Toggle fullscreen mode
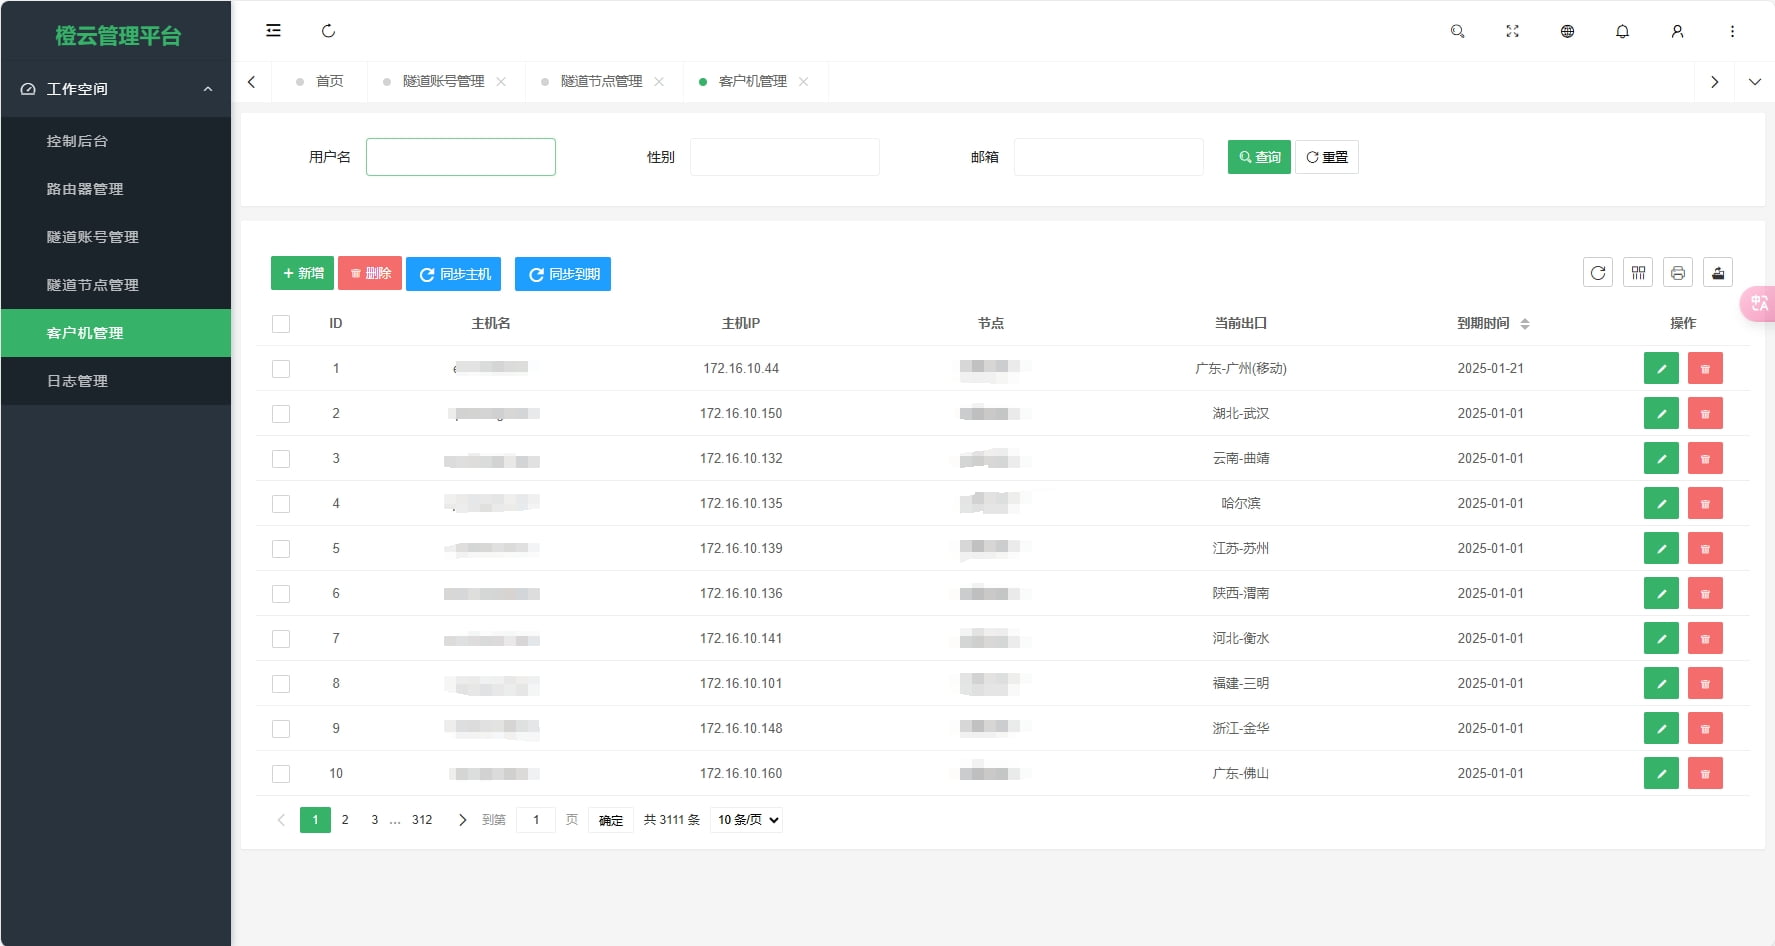 [x=1512, y=31]
